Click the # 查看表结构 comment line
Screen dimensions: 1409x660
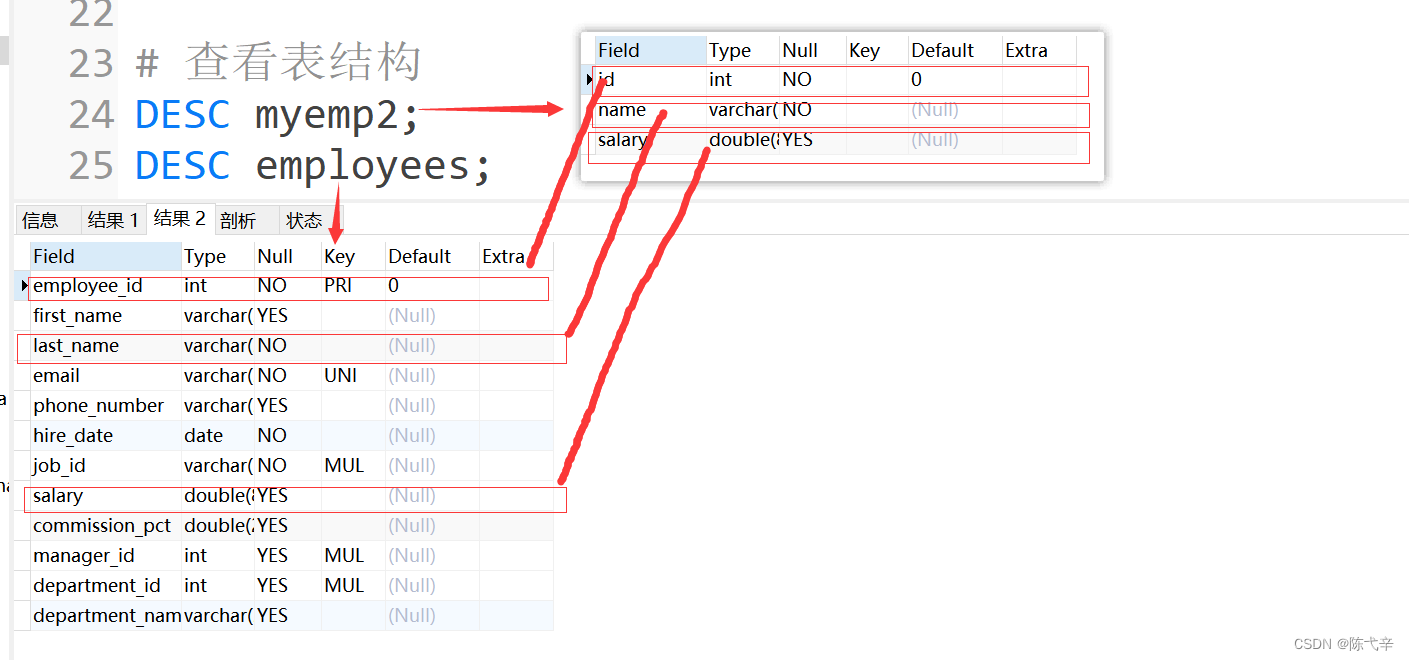pos(278,64)
